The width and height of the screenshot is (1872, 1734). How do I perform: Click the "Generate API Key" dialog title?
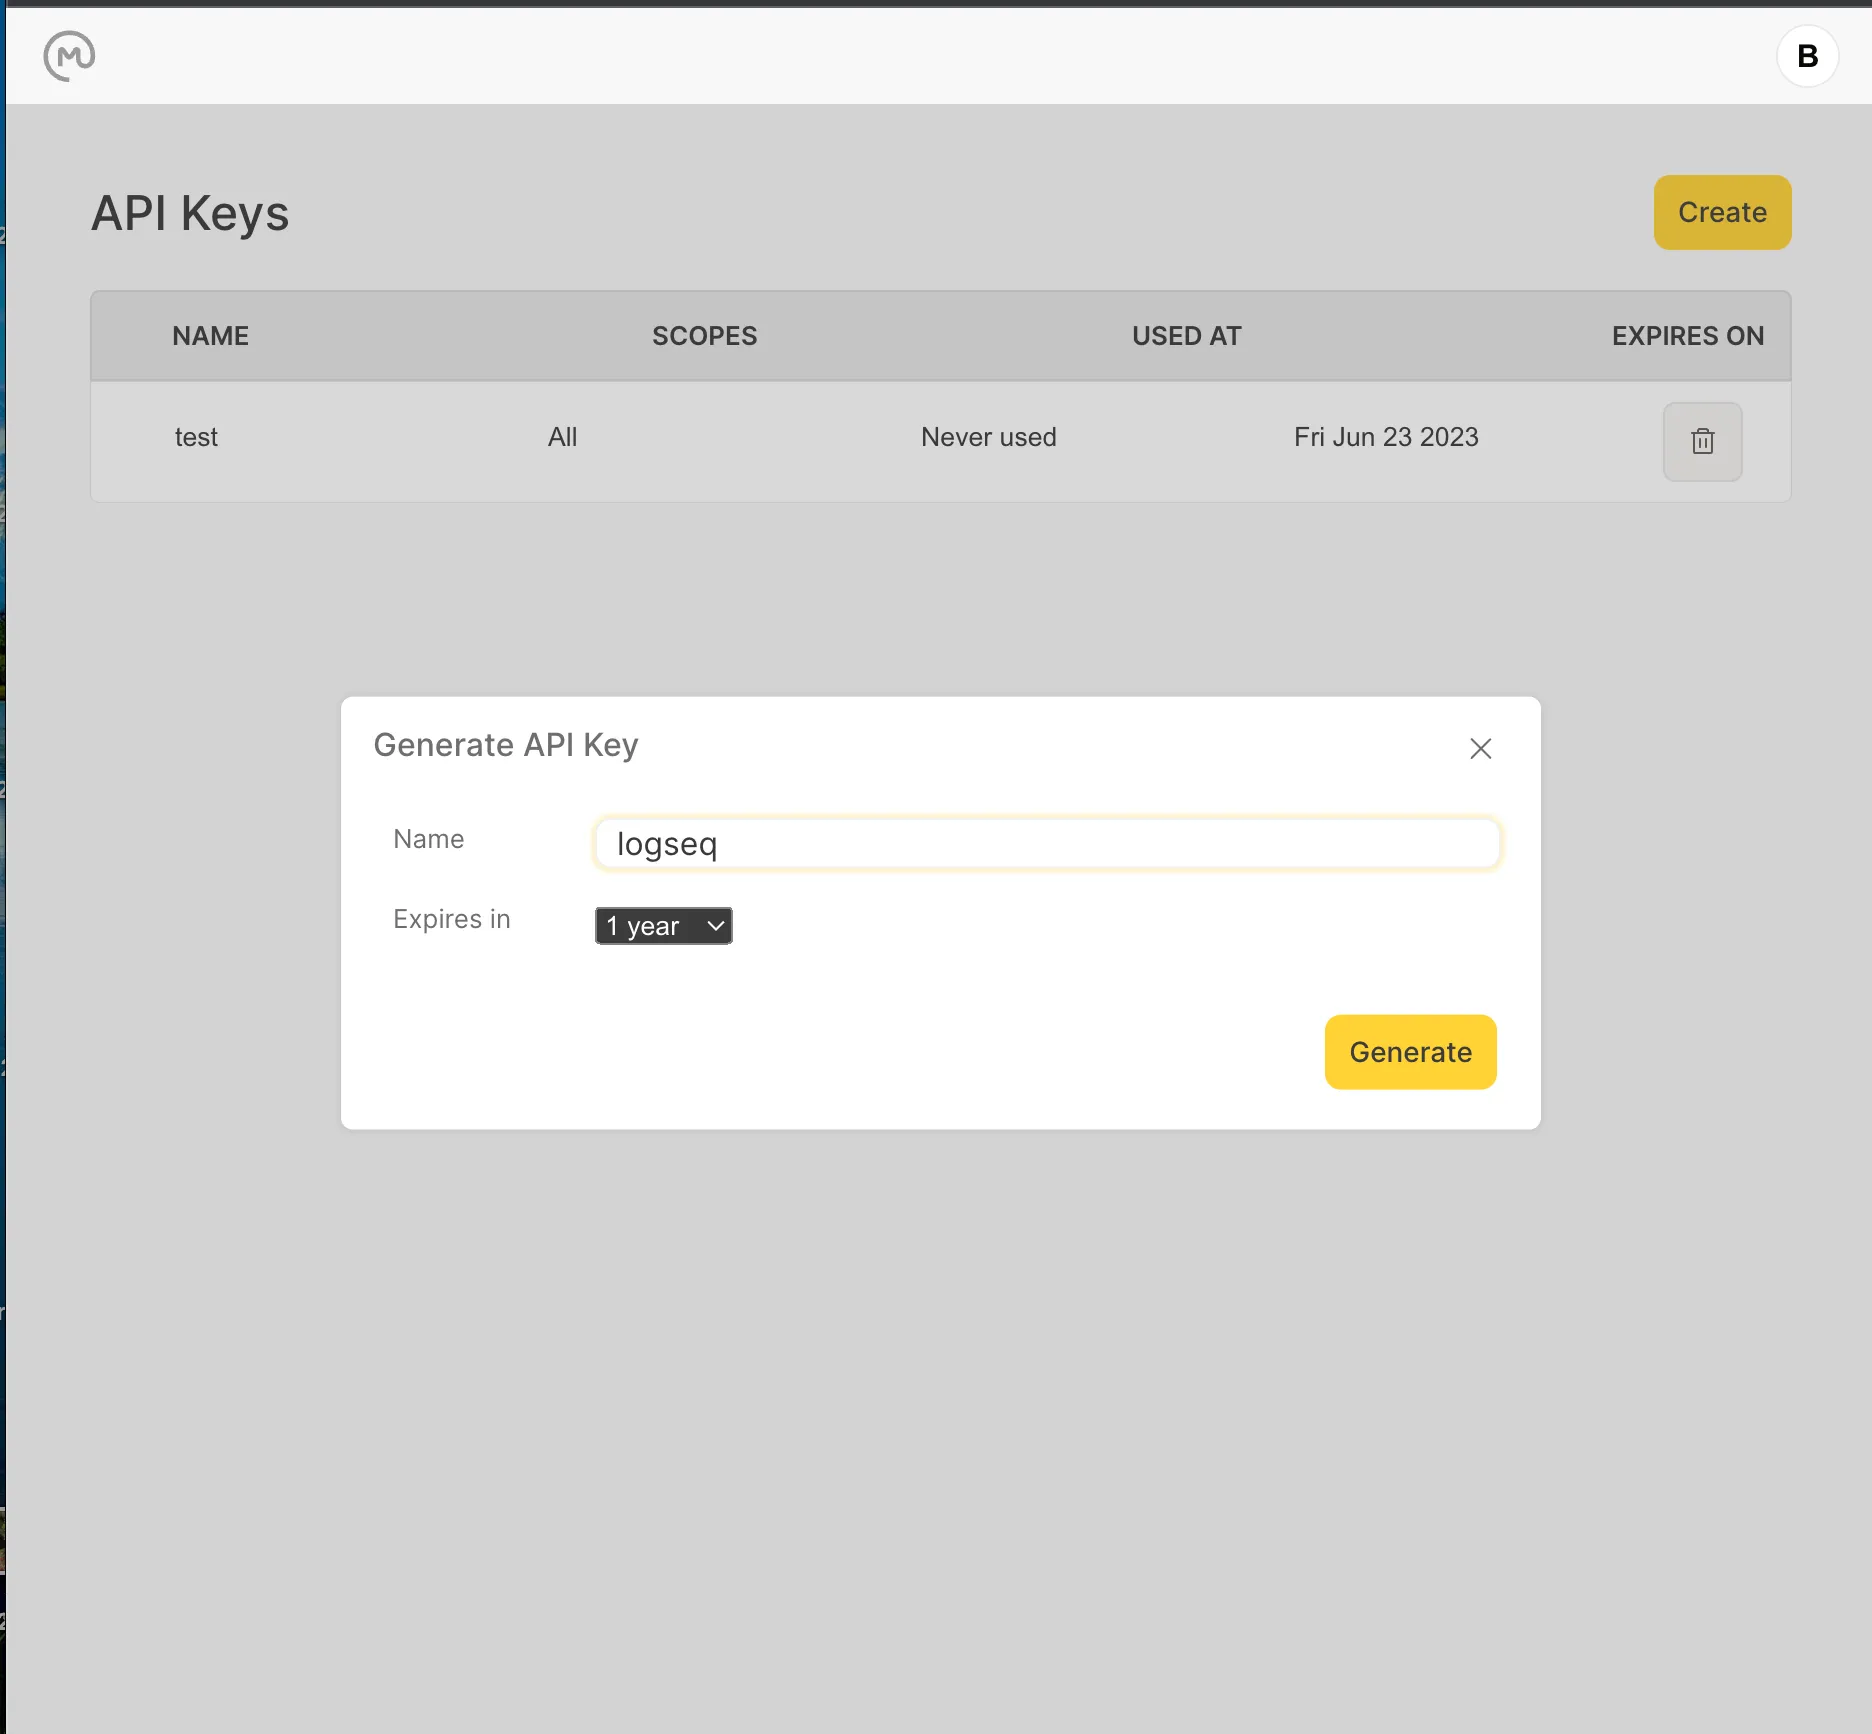point(505,745)
